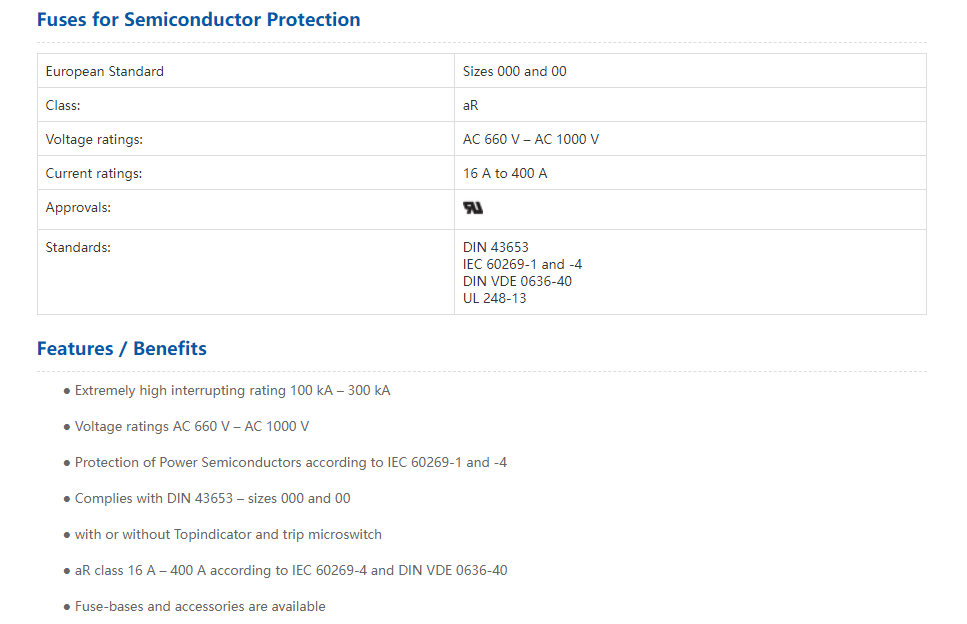Select the 16 A to 400 A value
967x624 pixels.
(x=505, y=173)
